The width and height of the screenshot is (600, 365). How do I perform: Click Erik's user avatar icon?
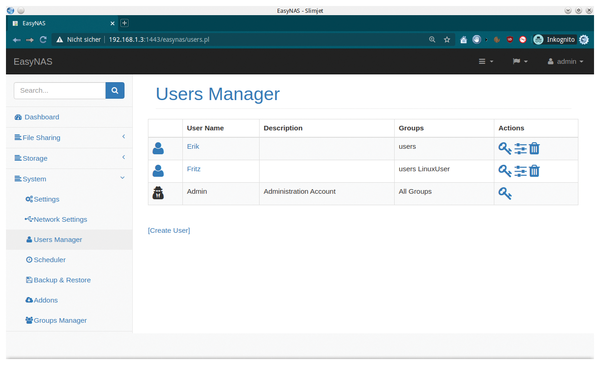pos(158,148)
